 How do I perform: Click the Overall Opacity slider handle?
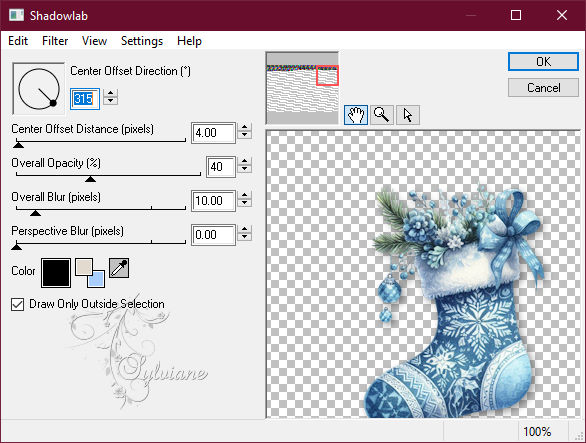pos(90,179)
